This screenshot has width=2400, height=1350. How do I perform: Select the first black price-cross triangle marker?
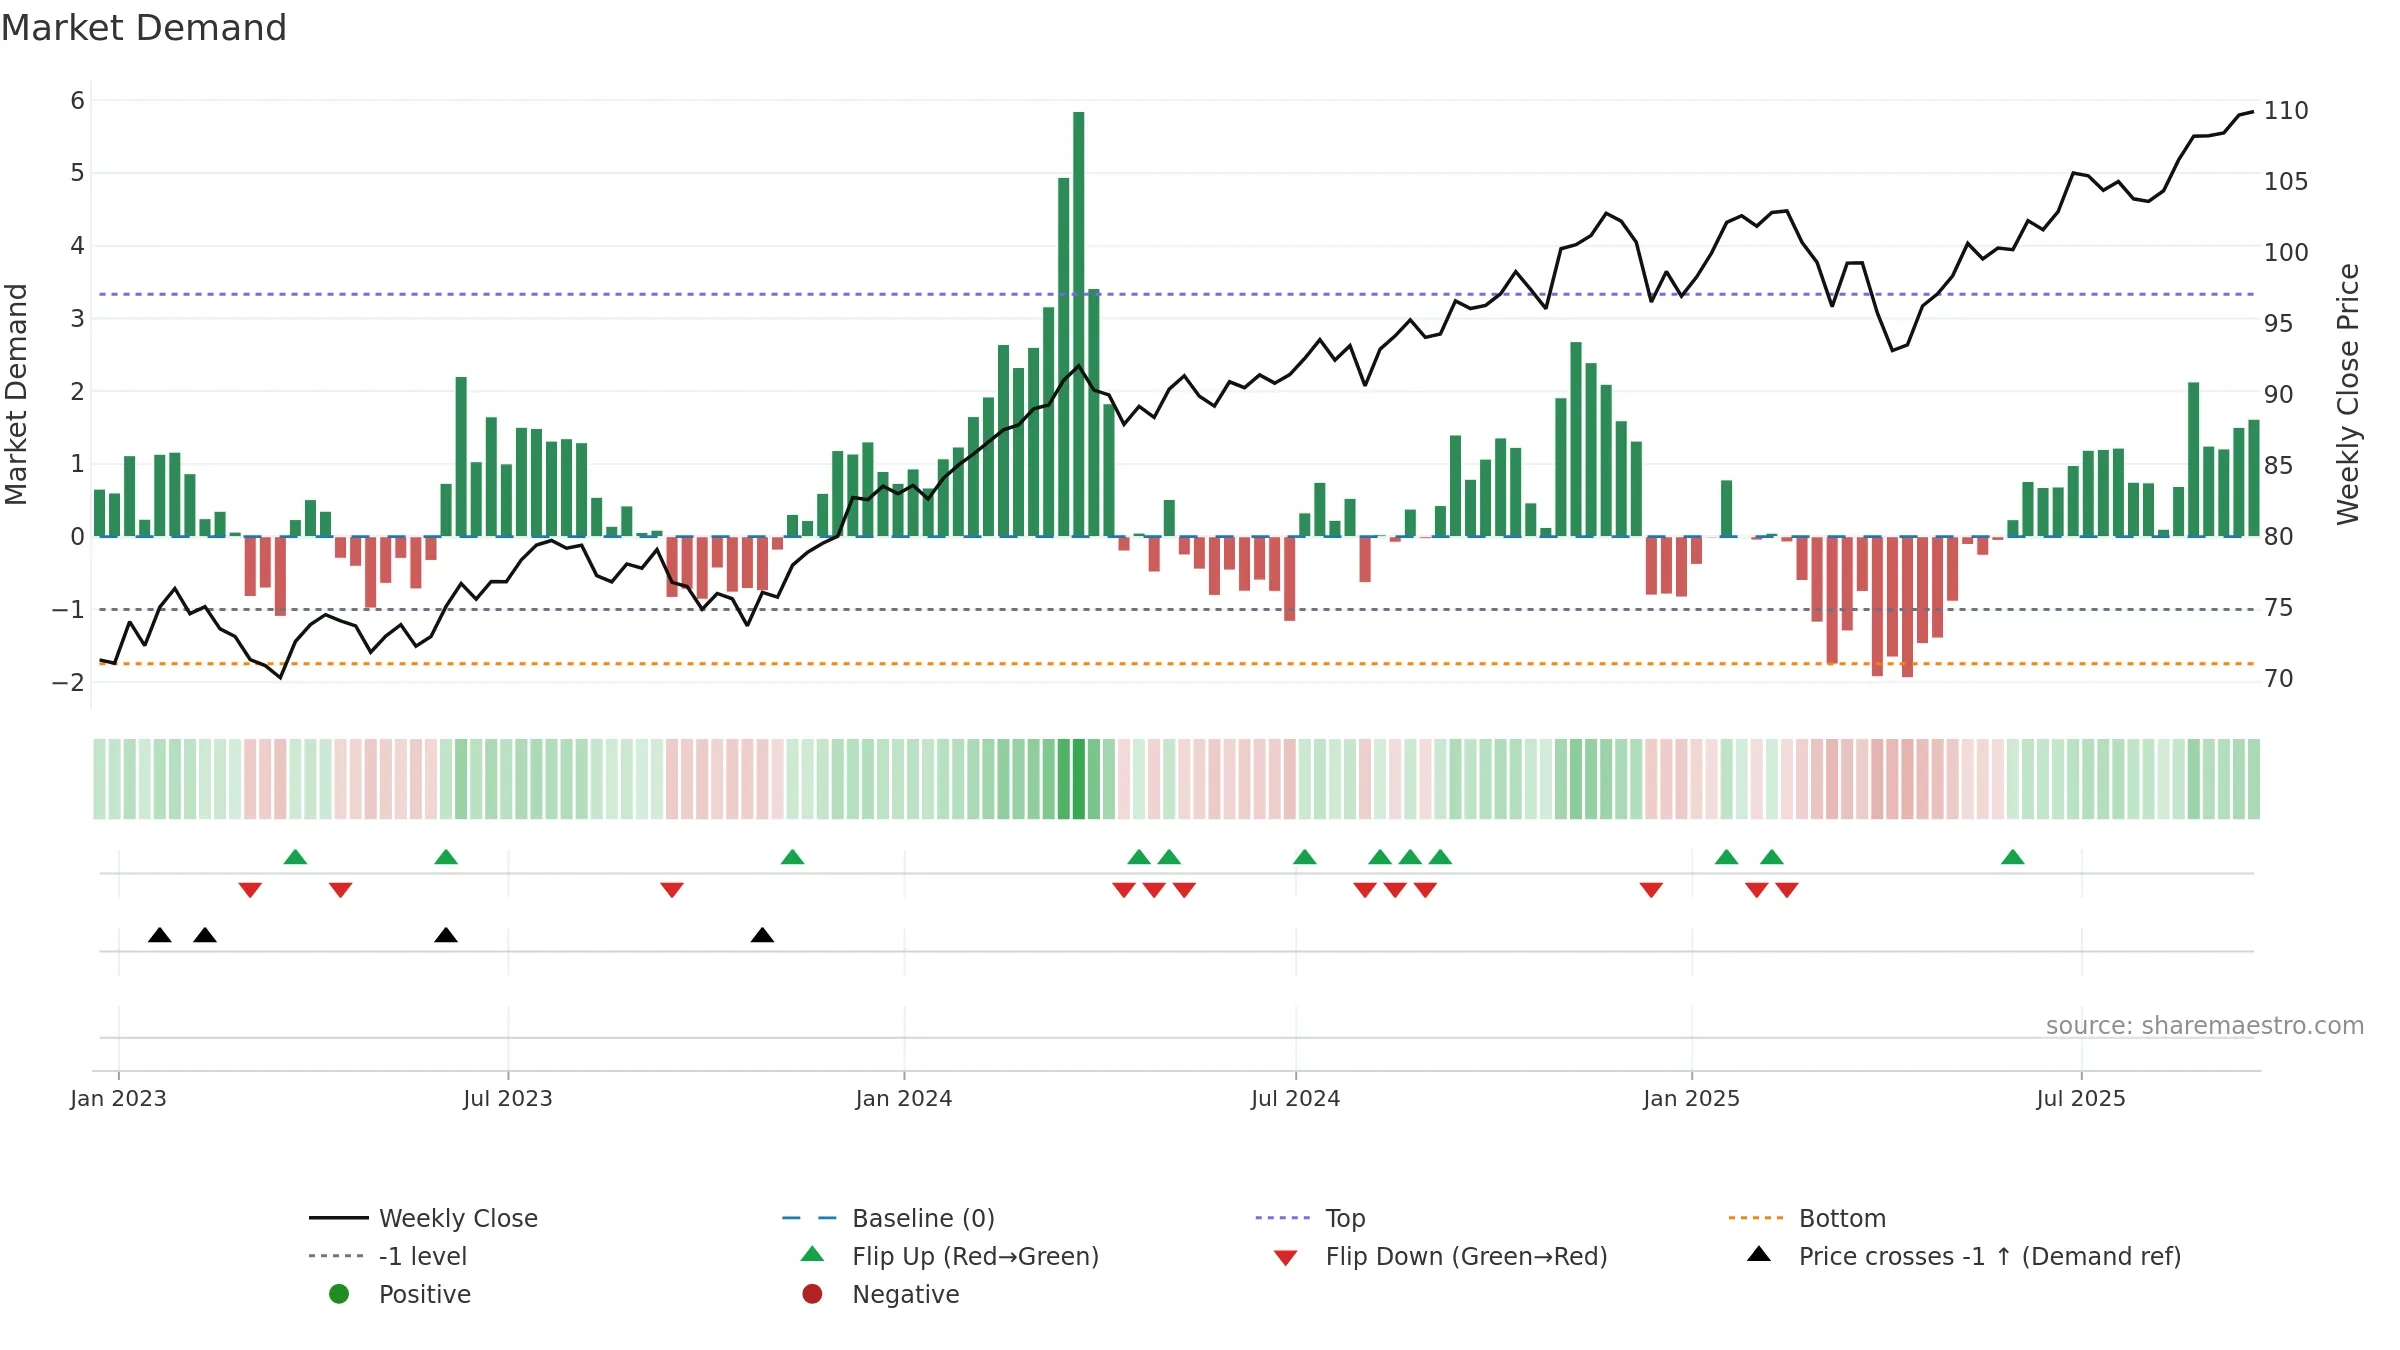[160, 935]
